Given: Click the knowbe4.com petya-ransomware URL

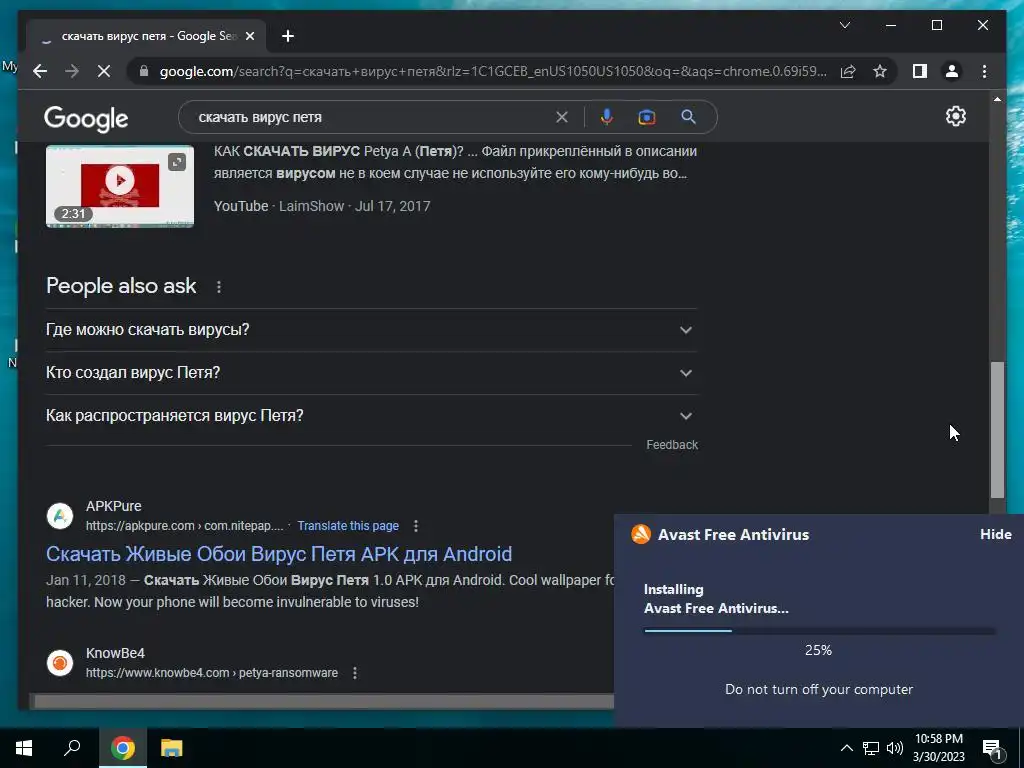Looking at the screenshot, I should click(x=212, y=673).
